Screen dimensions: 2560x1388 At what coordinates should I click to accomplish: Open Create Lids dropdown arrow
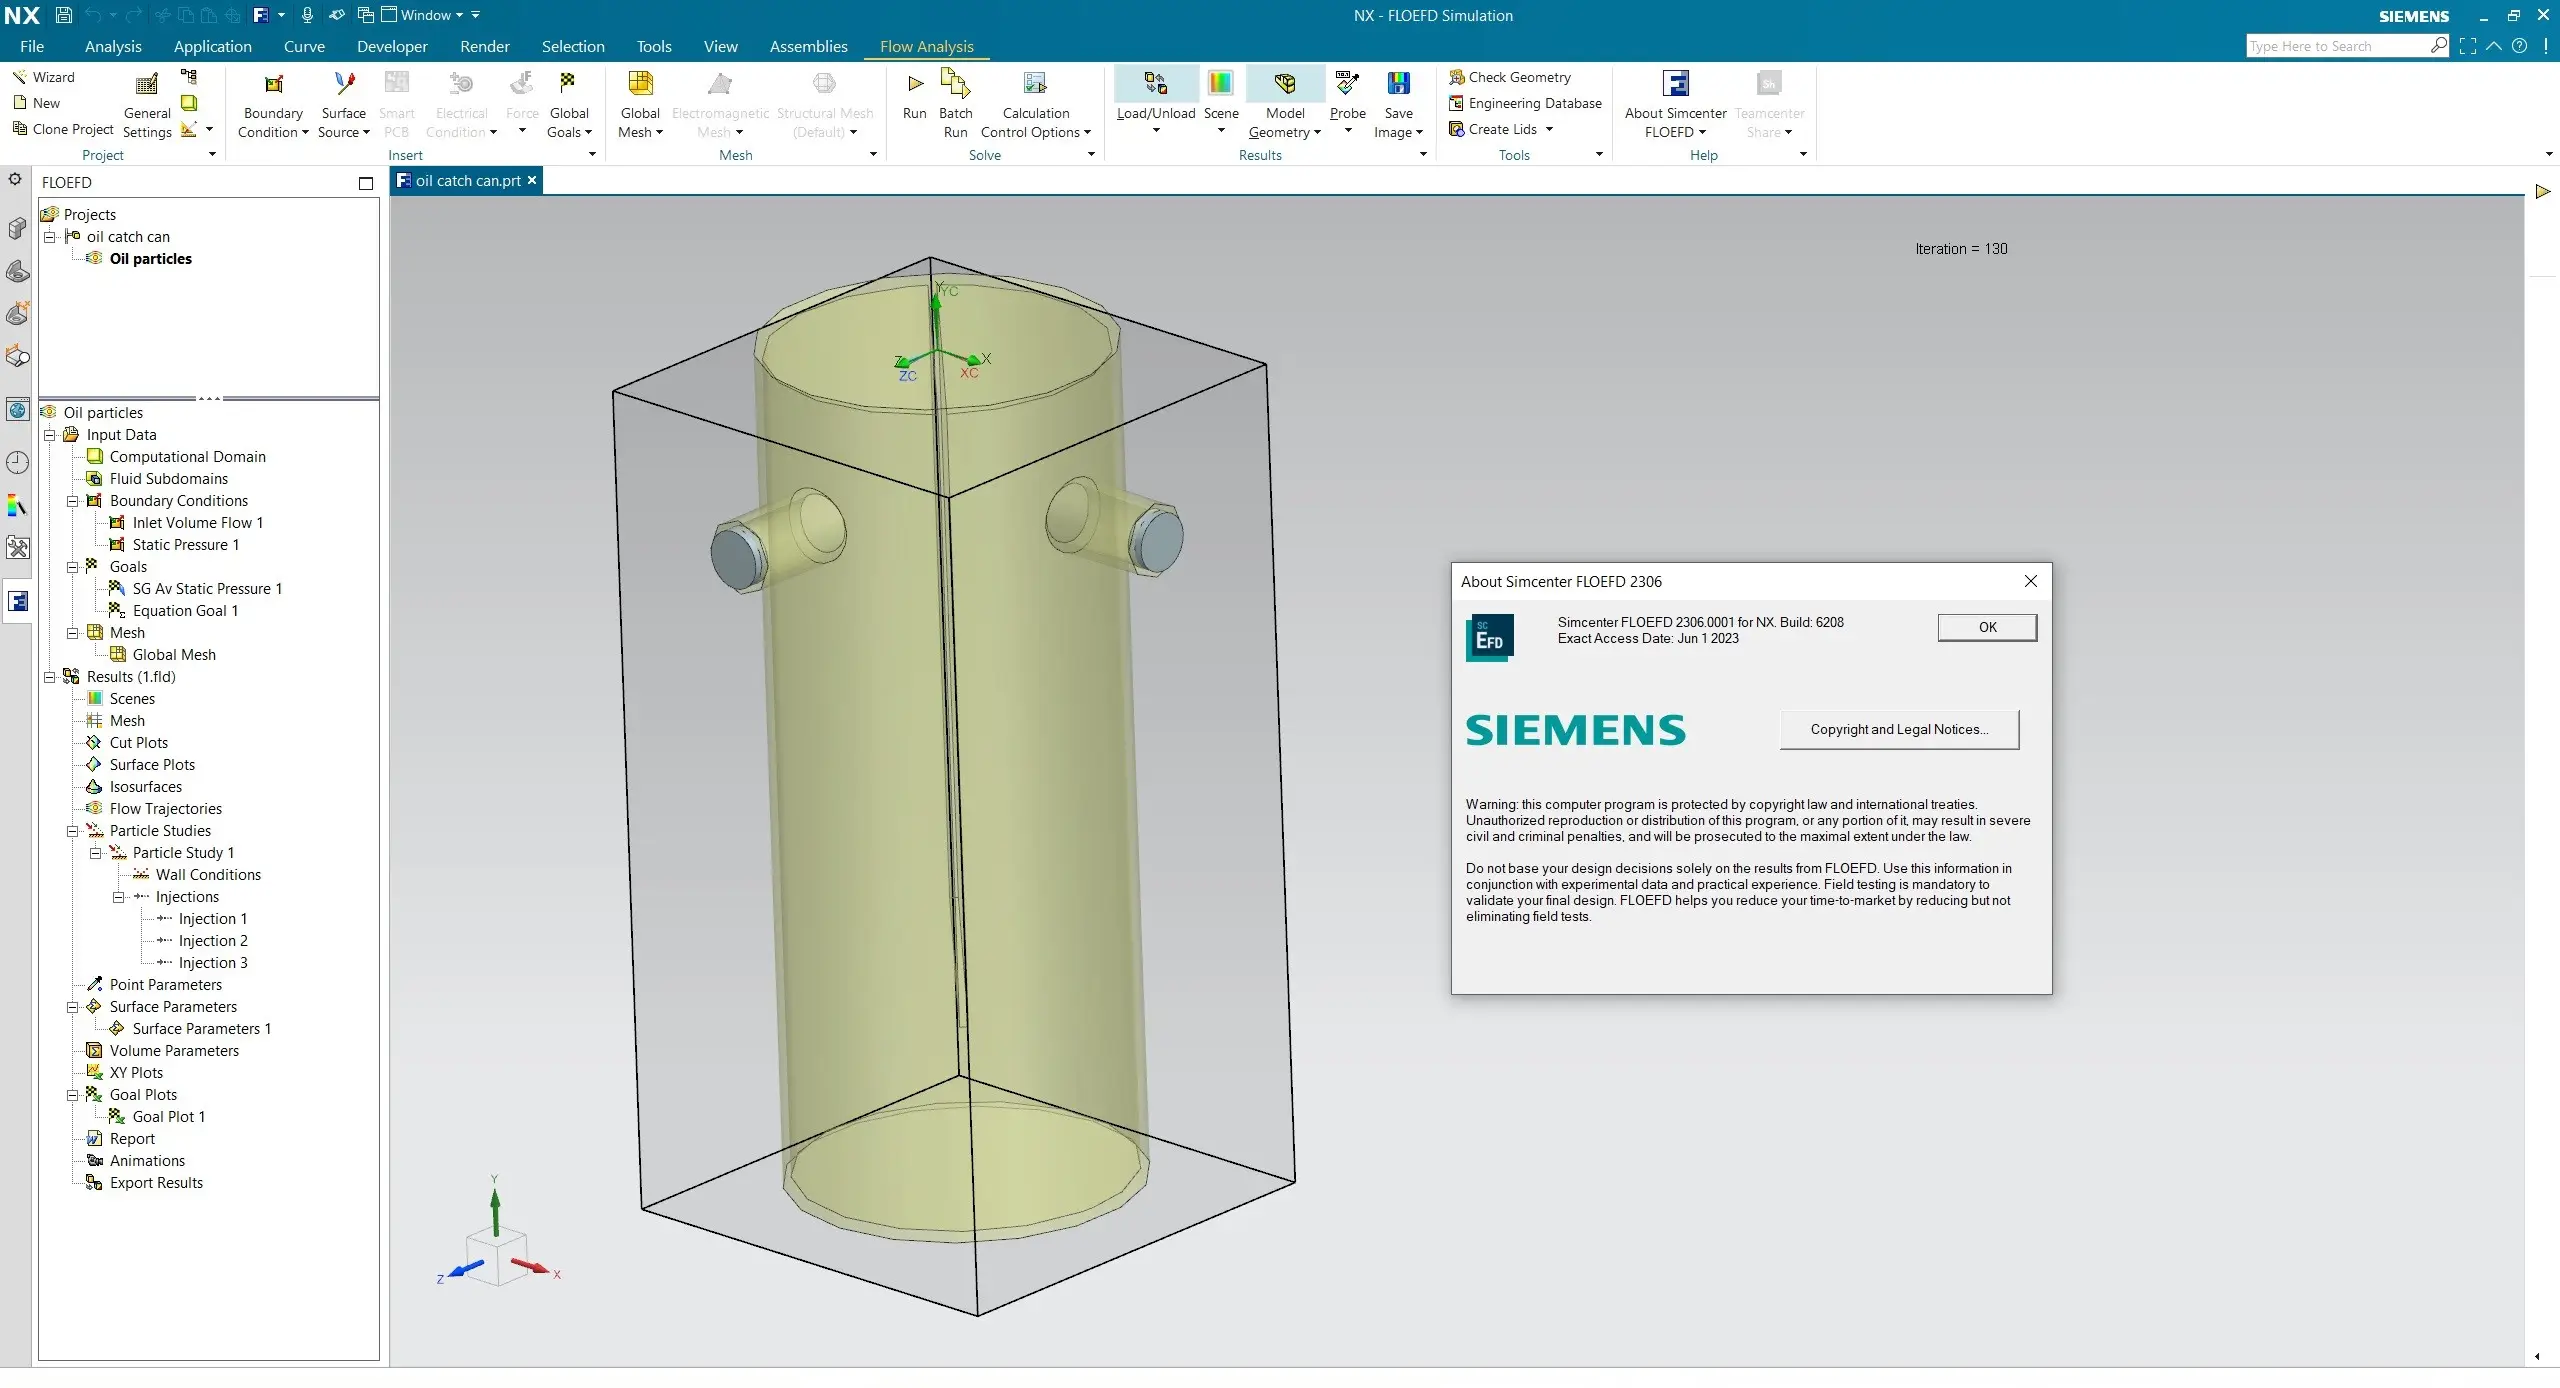[1549, 129]
